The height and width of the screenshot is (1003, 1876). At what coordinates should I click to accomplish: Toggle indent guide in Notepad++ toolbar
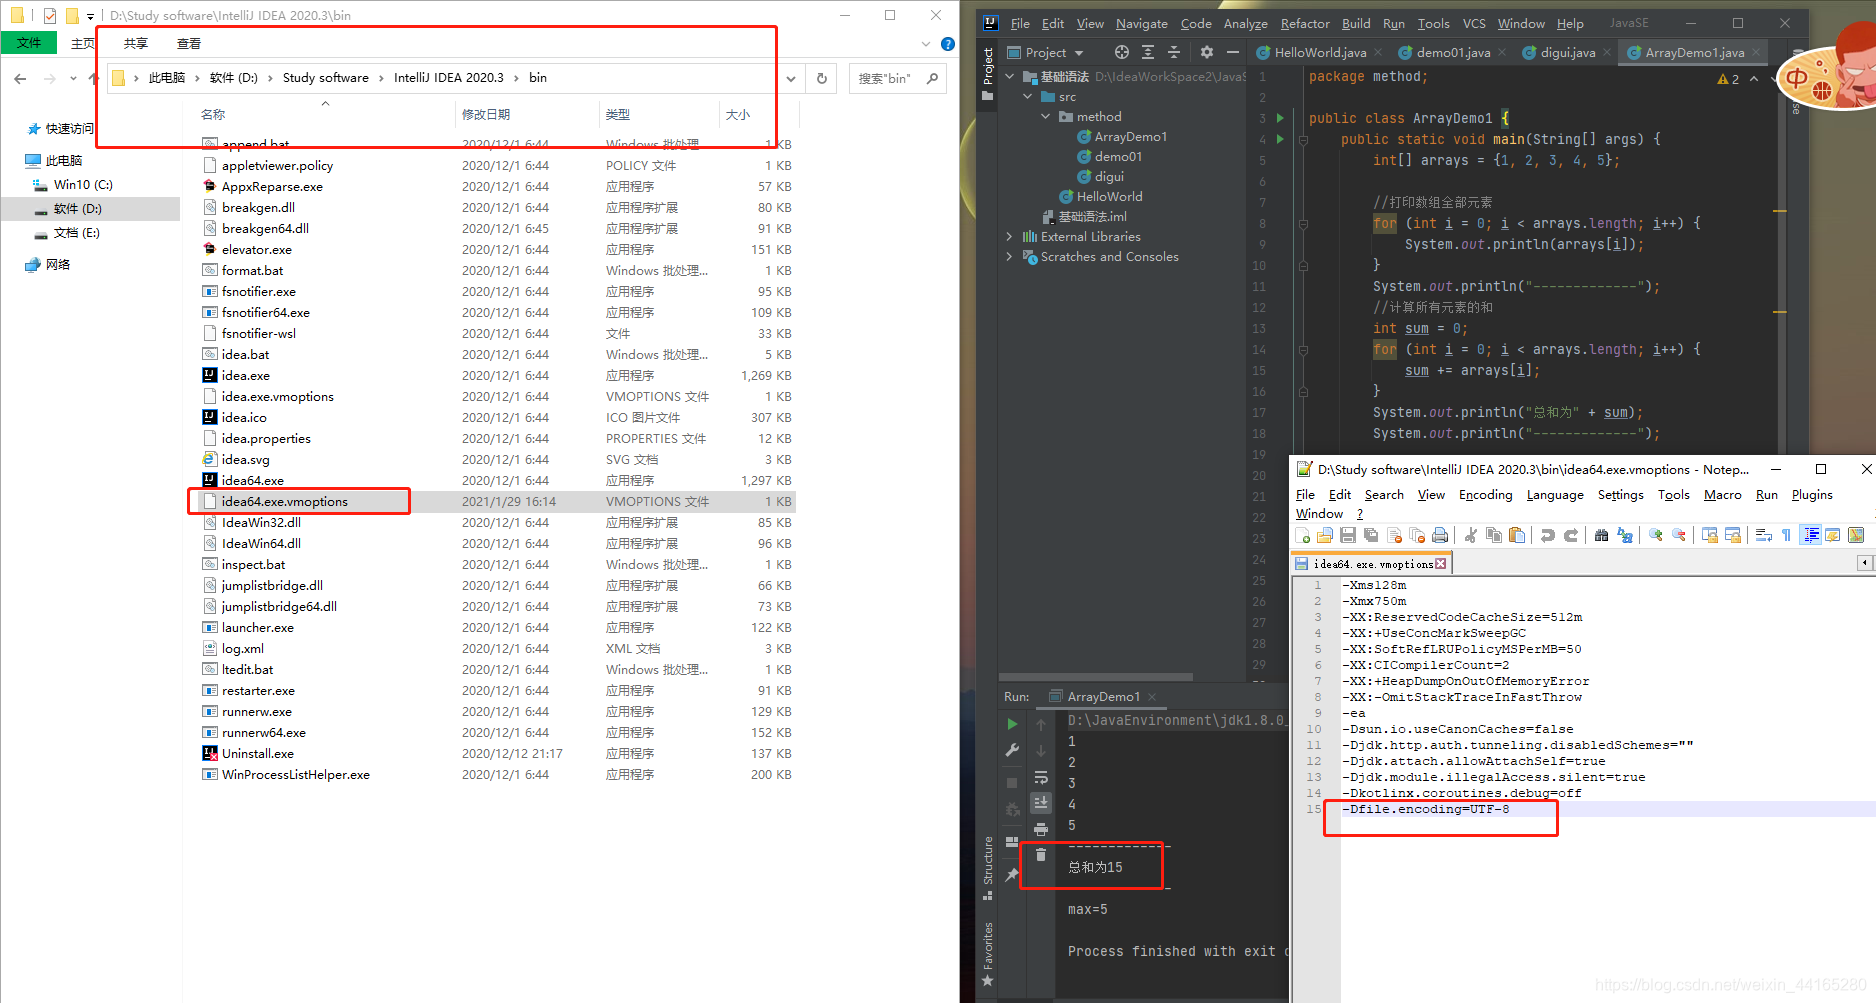[x=1811, y=536]
